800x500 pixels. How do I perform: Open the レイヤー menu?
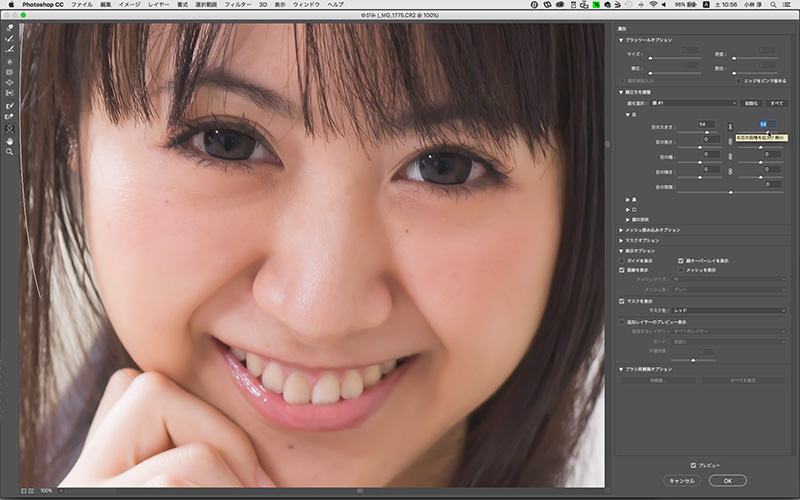[158, 5]
